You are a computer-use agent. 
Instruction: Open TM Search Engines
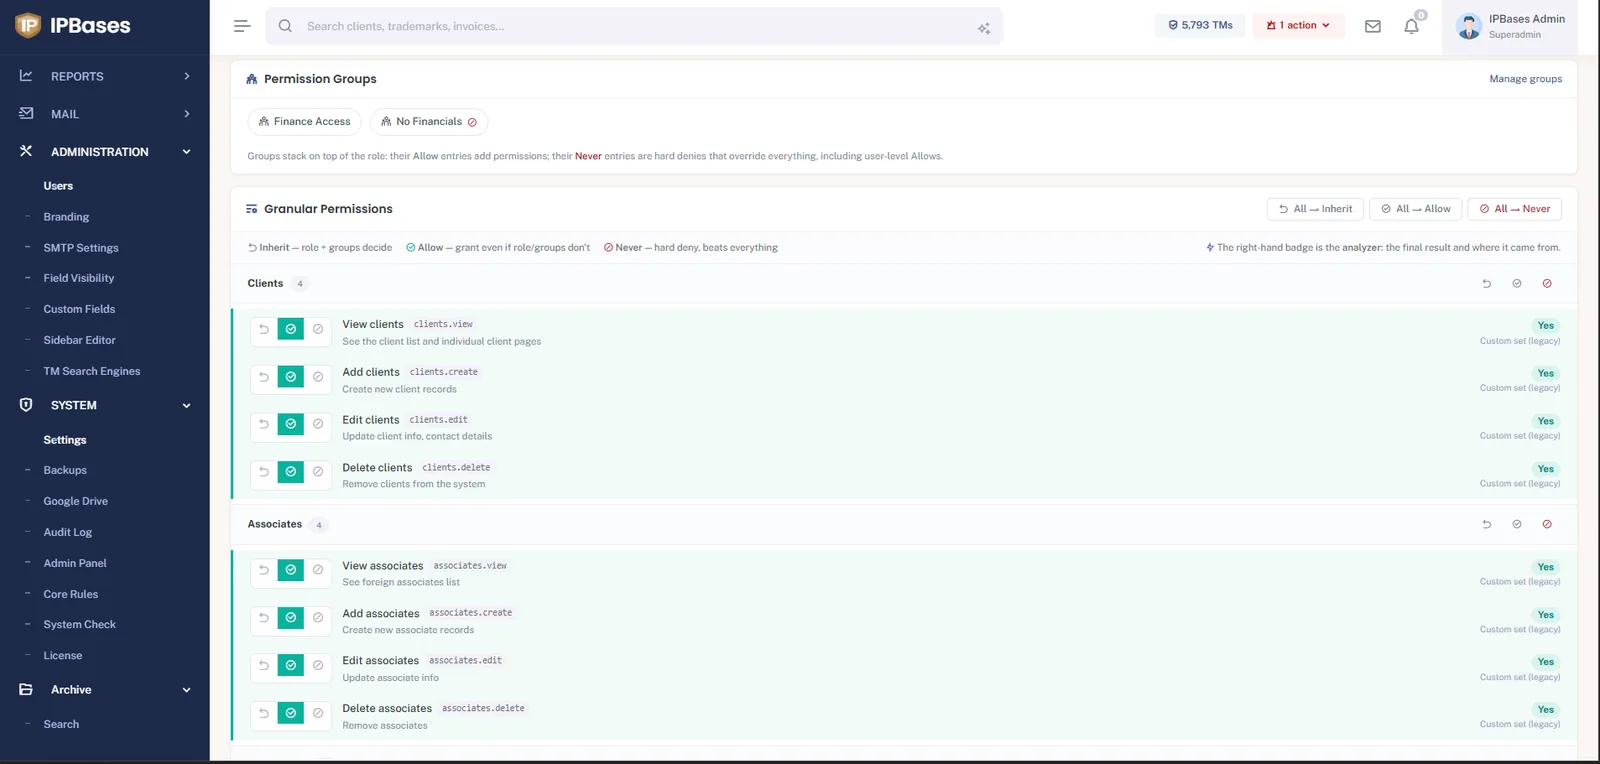[92, 371]
